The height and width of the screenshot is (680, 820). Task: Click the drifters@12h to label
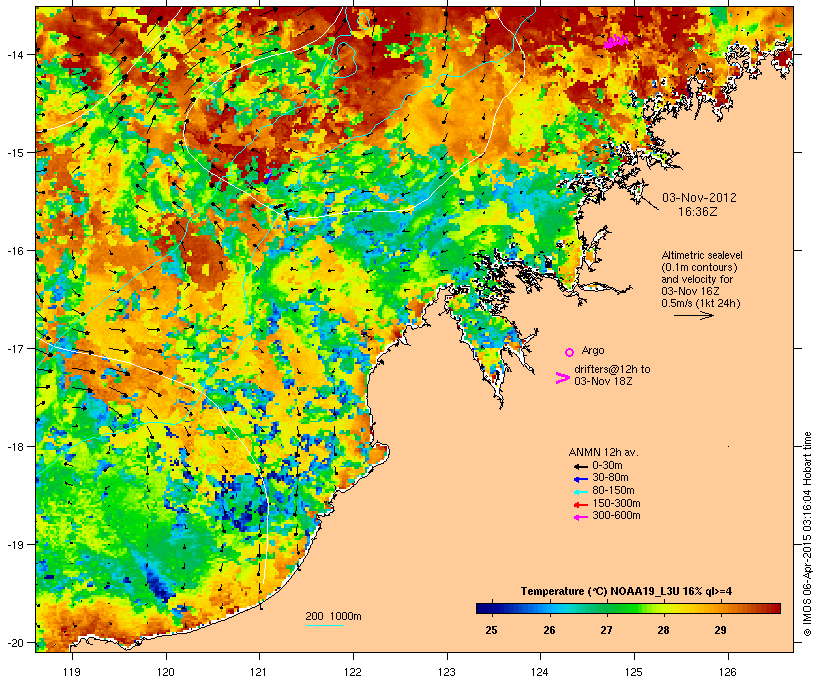[612, 369]
